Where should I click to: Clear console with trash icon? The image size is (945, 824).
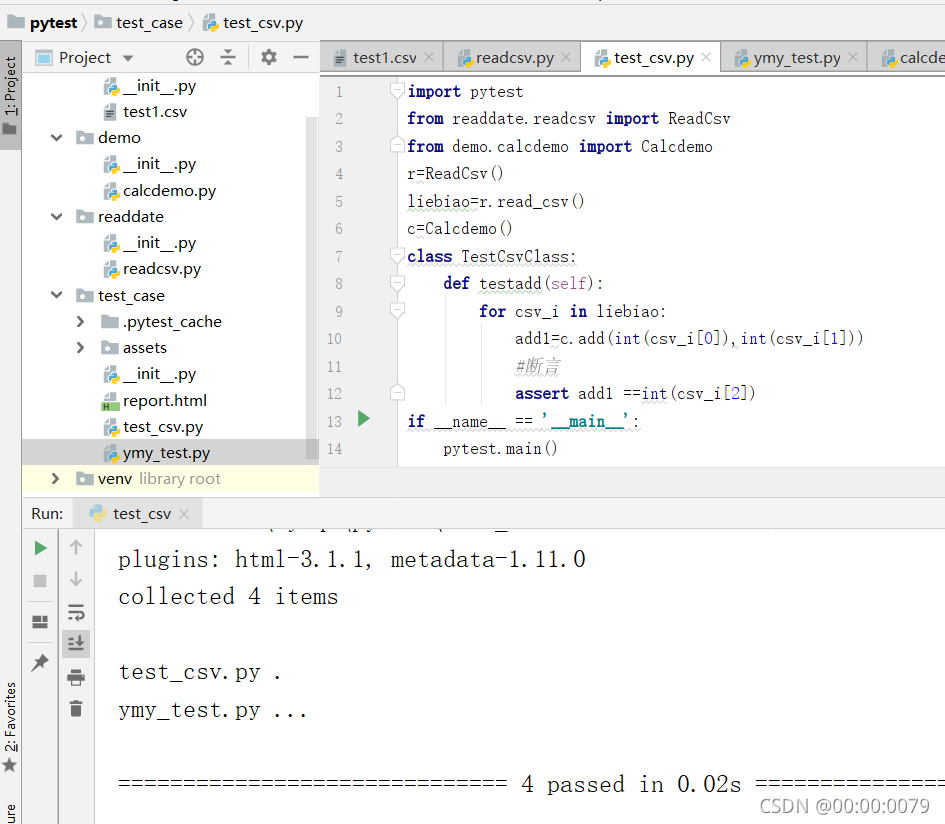(76, 709)
